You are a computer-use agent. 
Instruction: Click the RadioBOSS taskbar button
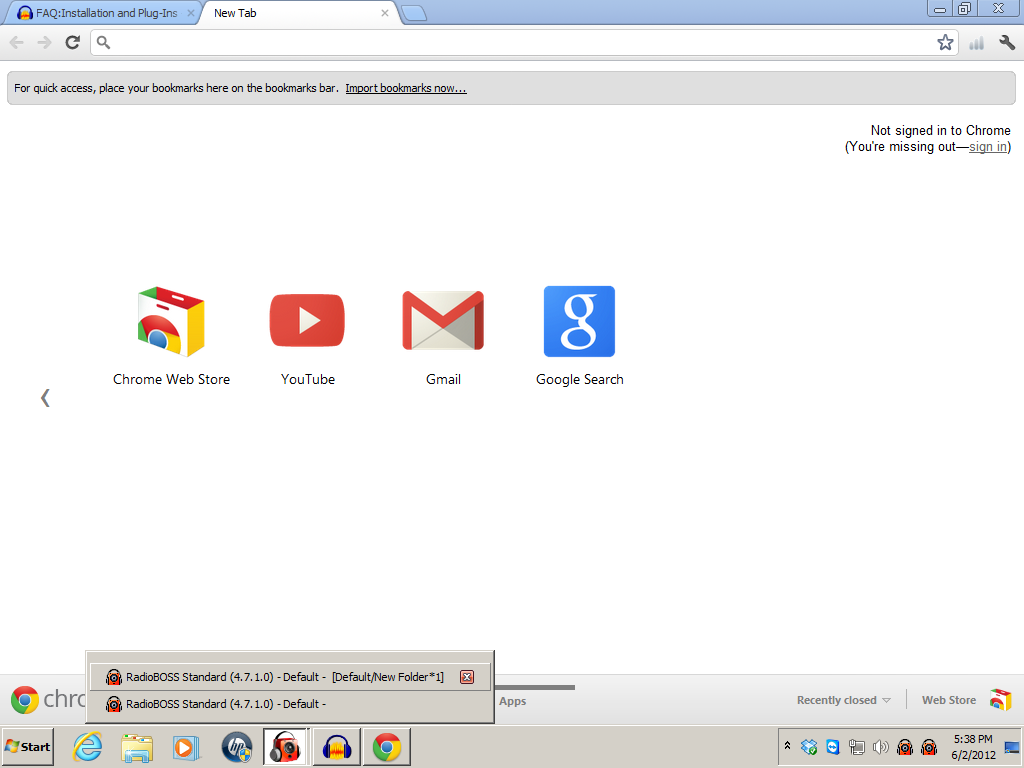coord(286,746)
